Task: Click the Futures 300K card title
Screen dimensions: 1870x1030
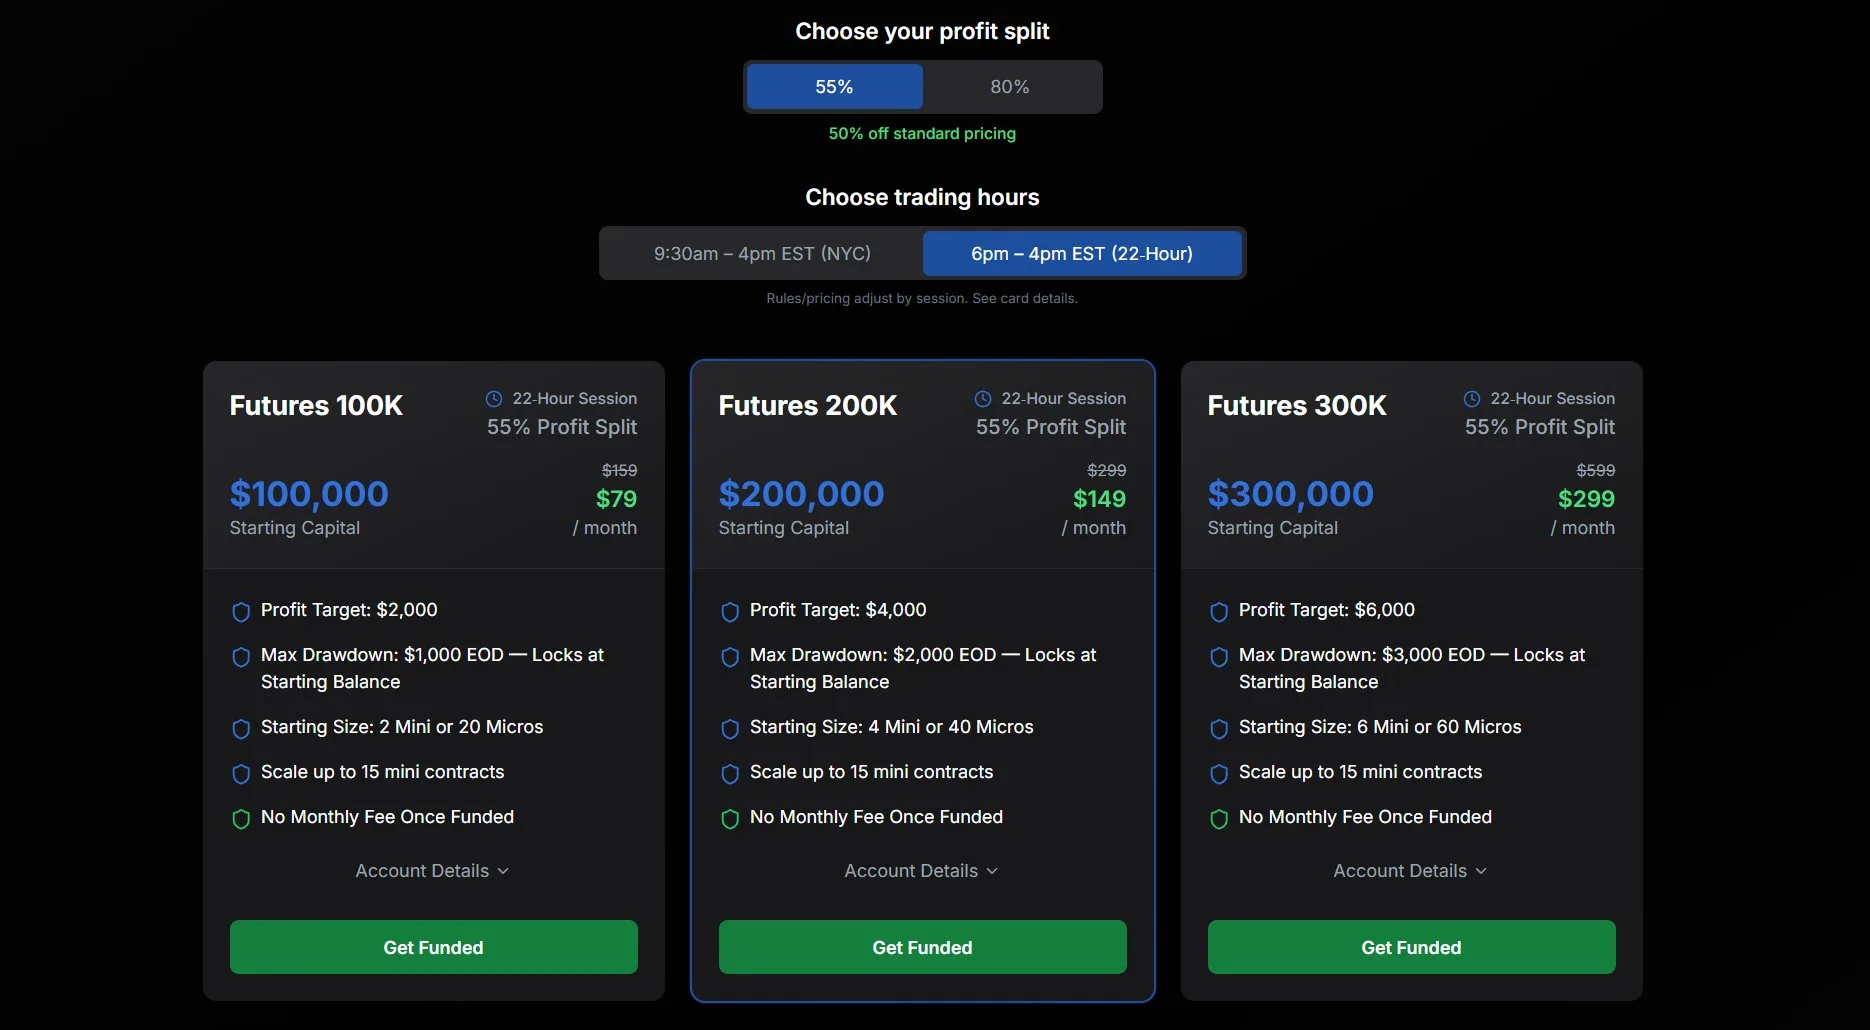Action: pyautogui.click(x=1297, y=406)
